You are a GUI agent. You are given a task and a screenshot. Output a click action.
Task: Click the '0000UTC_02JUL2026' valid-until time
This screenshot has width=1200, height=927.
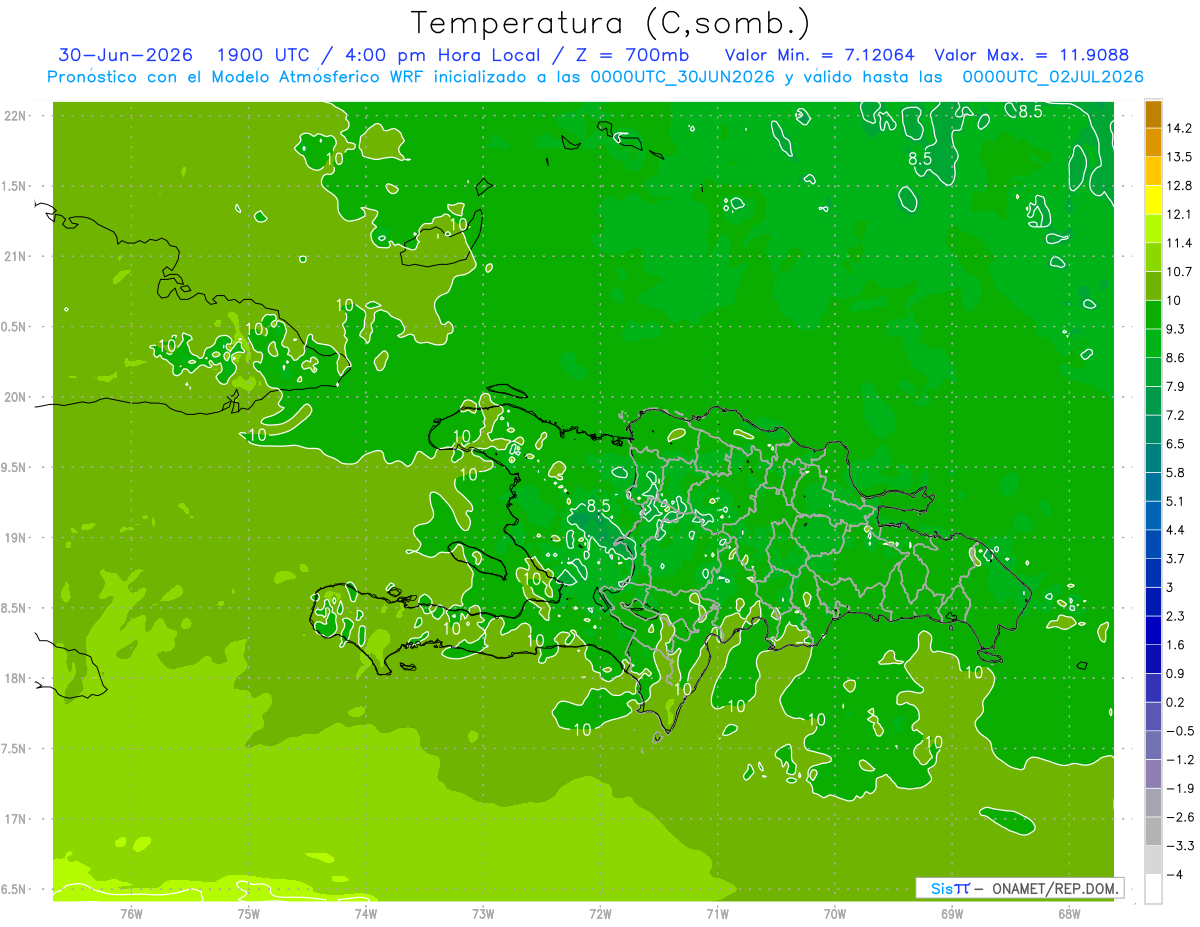tap(1053, 77)
